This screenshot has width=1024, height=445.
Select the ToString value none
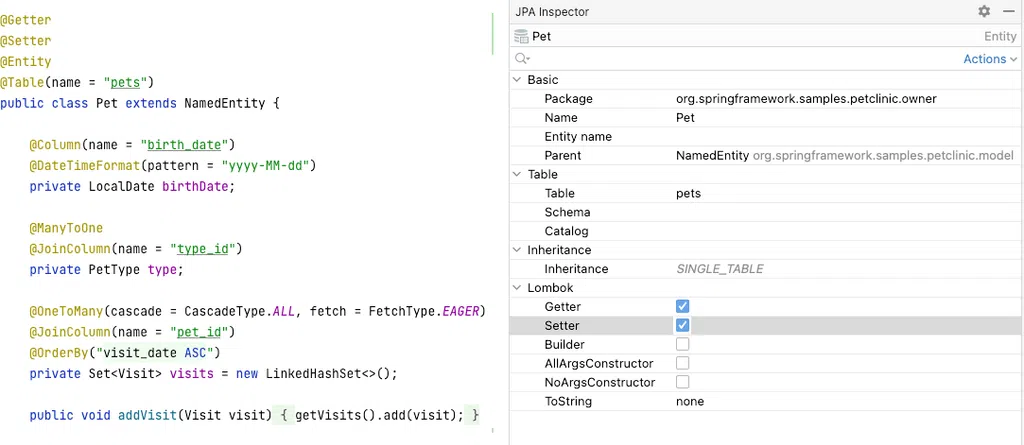690,401
